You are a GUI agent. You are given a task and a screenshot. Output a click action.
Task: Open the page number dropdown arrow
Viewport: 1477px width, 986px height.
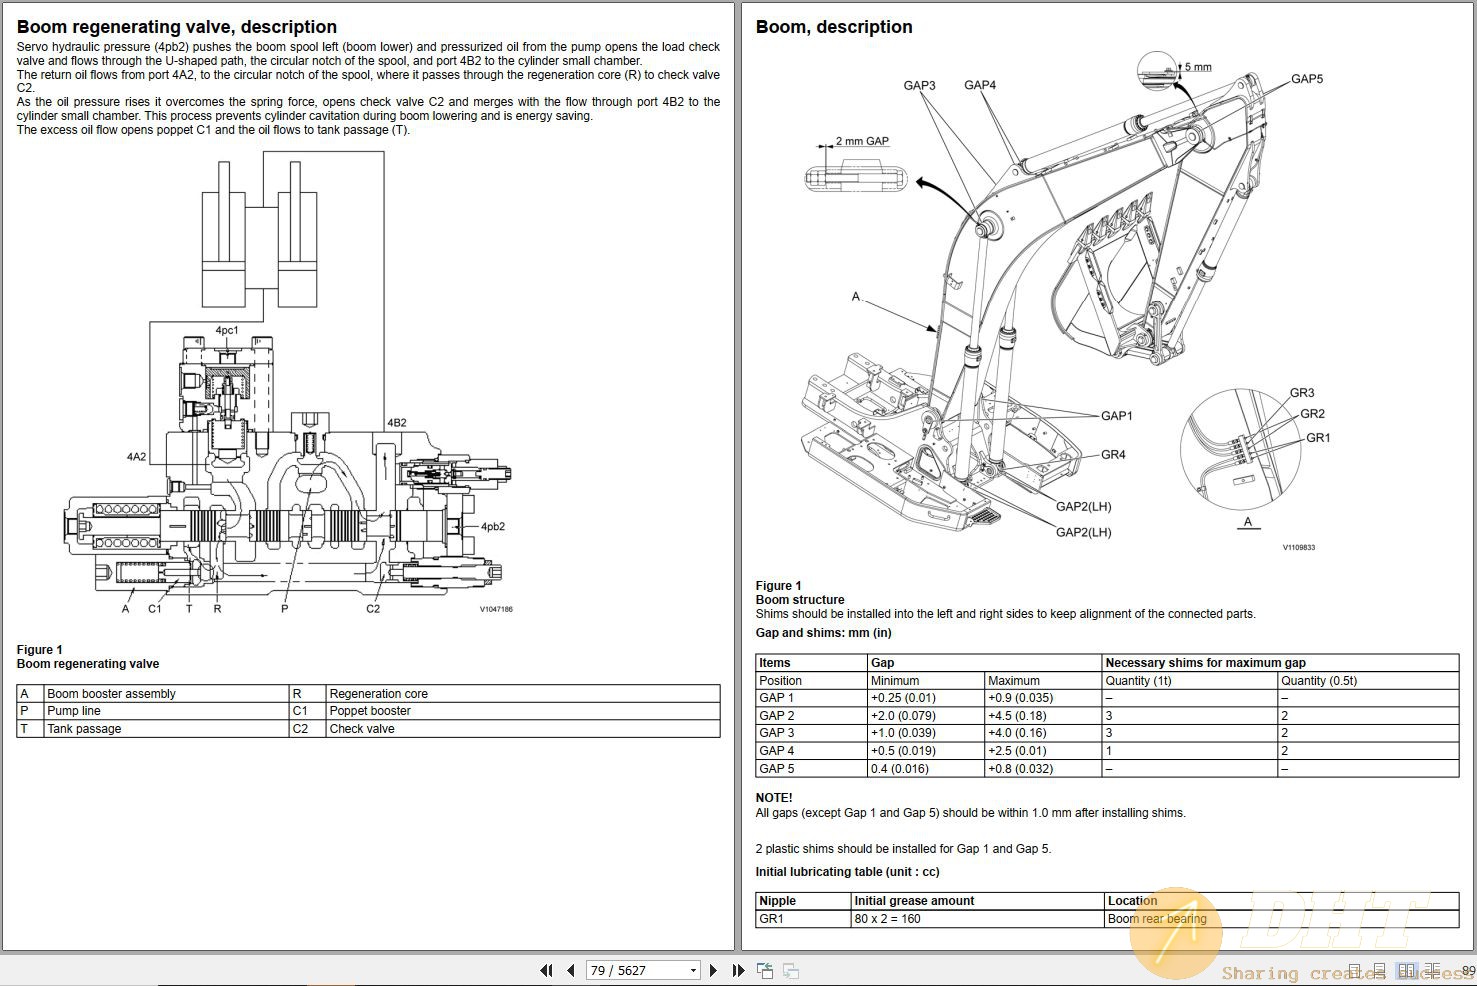tap(693, 971)
